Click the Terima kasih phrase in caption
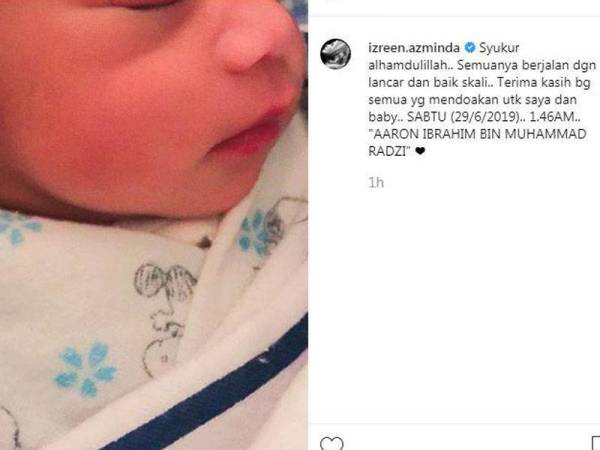The height and width of the screenshot is (450, 600). (537, 82)
